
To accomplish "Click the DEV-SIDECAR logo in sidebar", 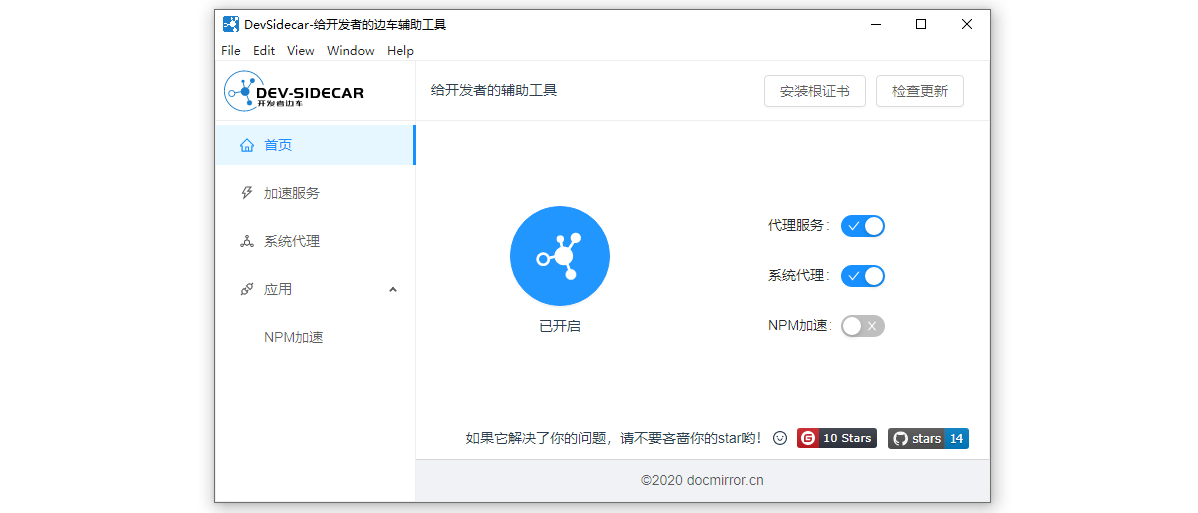I will pos(294,91).
